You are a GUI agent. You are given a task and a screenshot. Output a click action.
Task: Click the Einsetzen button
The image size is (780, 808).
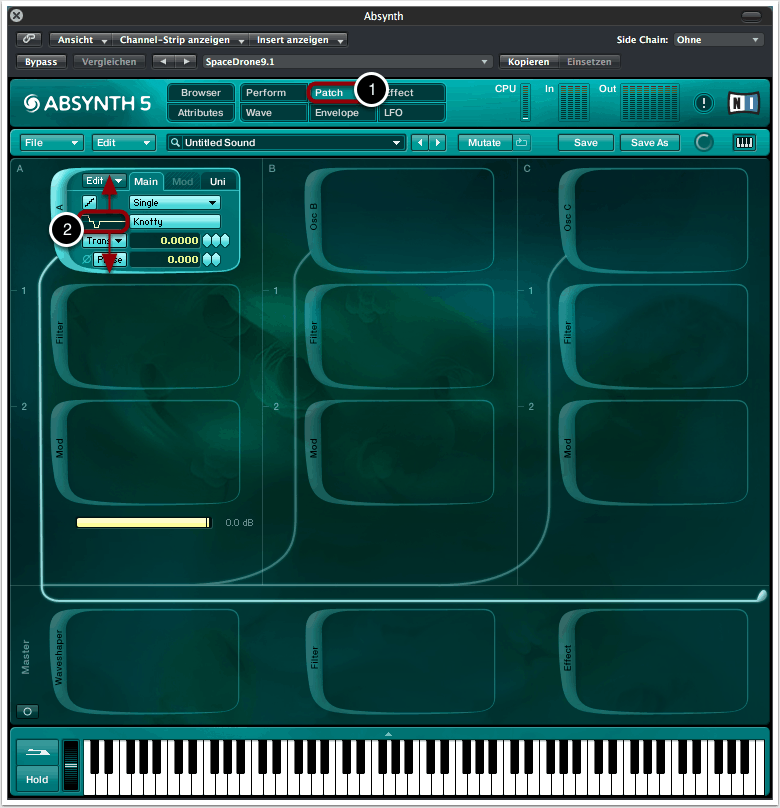589,62
